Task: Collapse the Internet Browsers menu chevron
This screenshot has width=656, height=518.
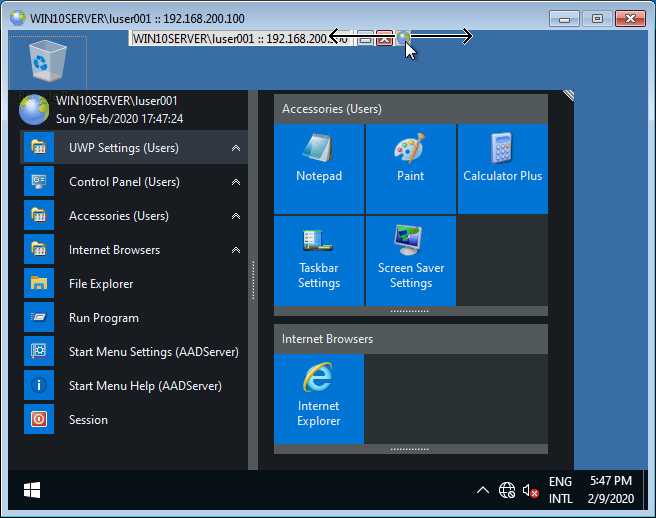Action: (236, 250)
